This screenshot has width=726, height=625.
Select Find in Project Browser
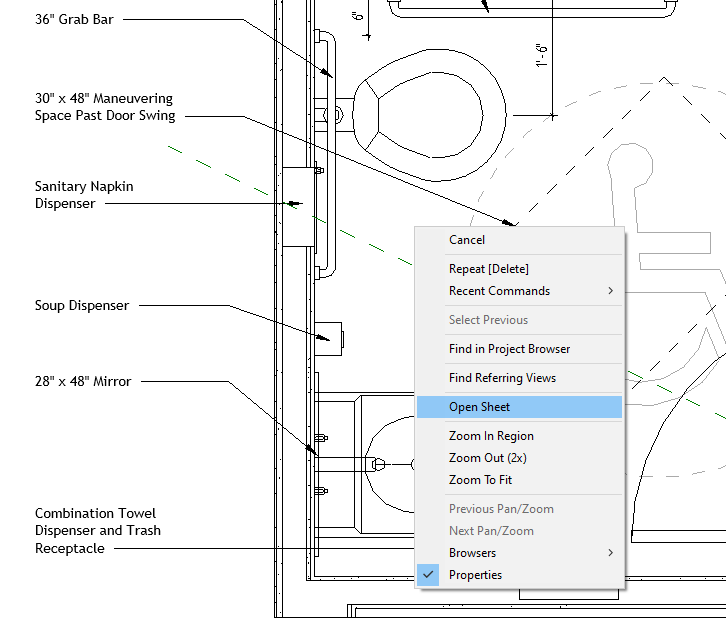[509, 349]
